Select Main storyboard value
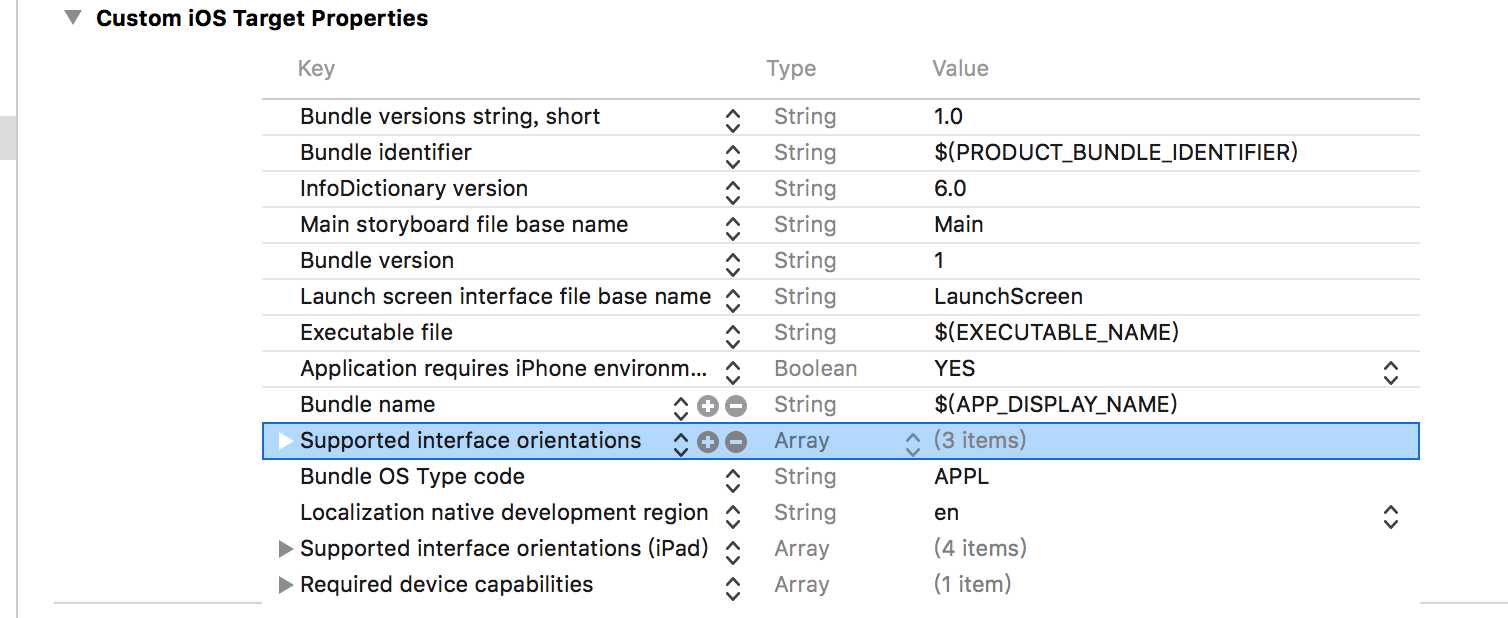Viewport: 1508px width, 618px height. click(x=958, y=225)
